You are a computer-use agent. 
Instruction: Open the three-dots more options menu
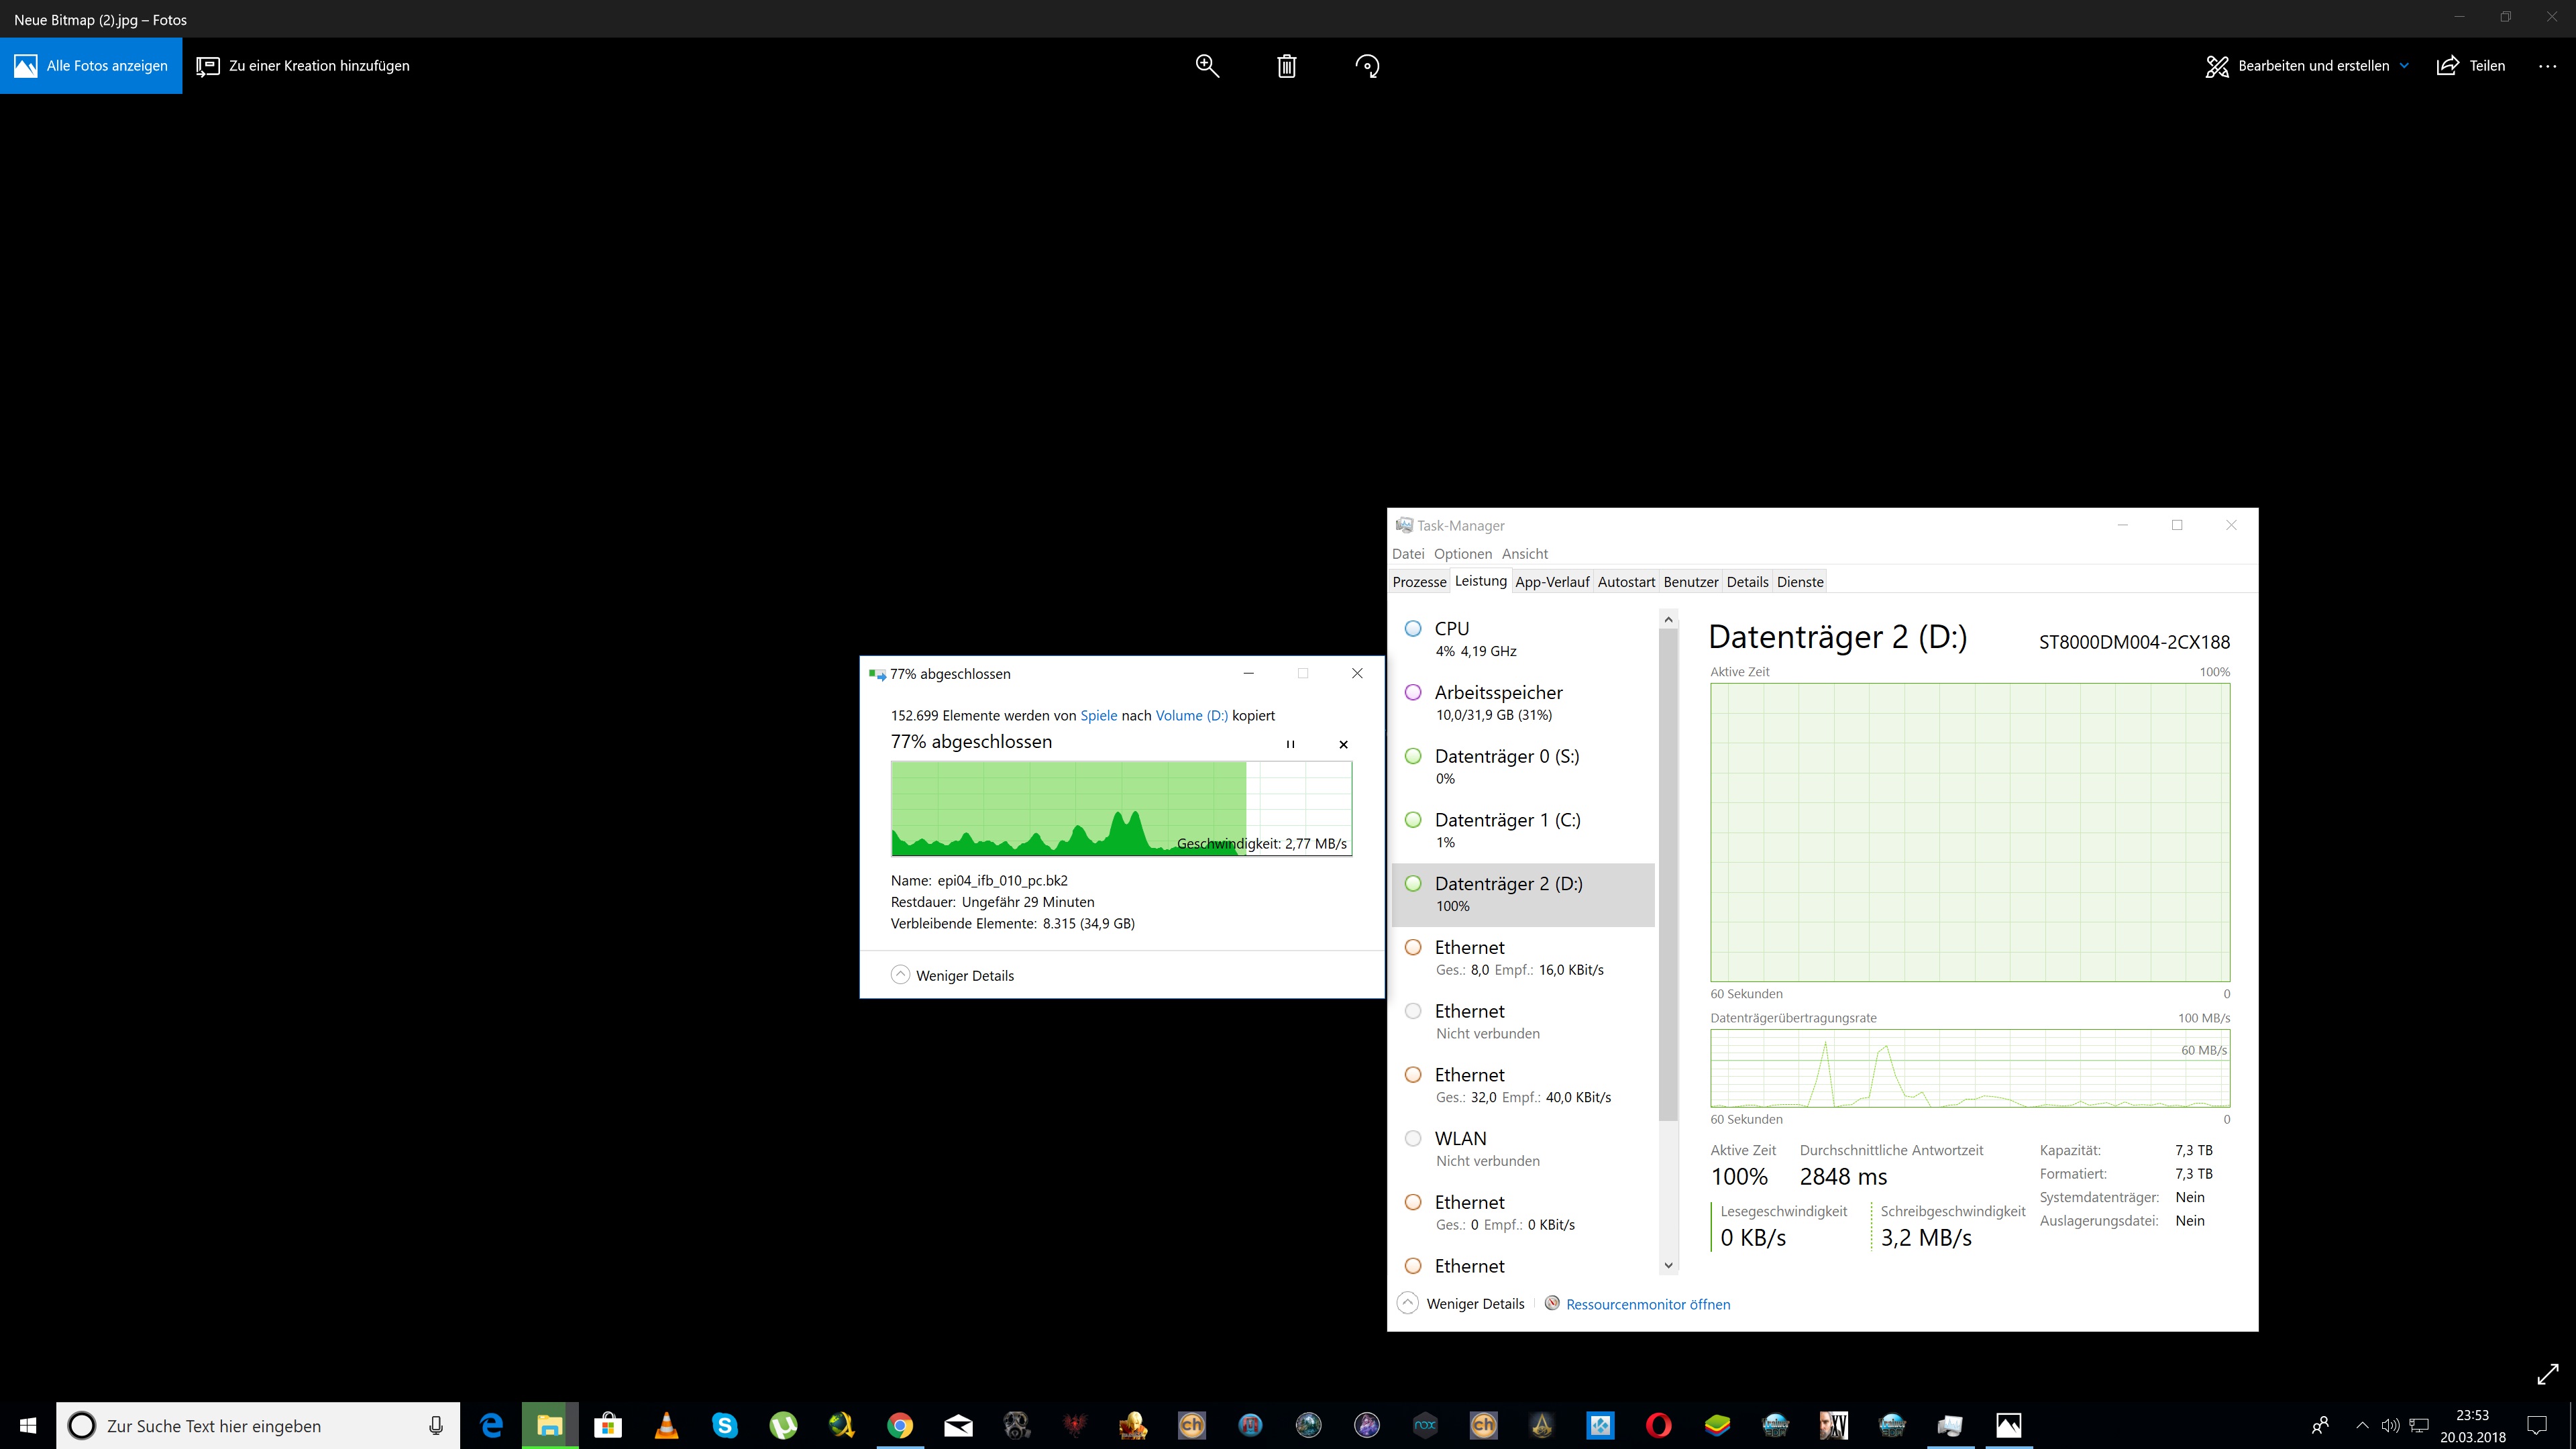[2547, 66]
